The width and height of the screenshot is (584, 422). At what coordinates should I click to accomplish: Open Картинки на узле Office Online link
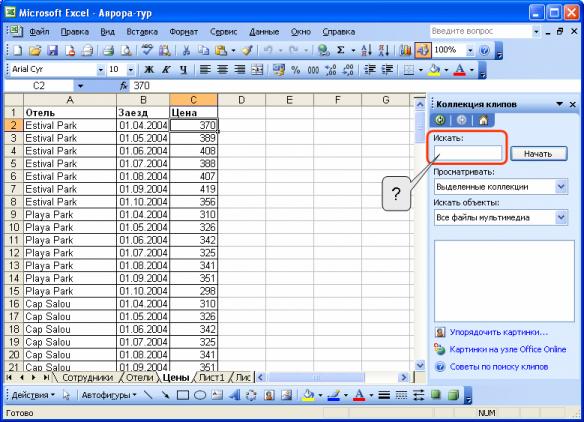(508, 349)
